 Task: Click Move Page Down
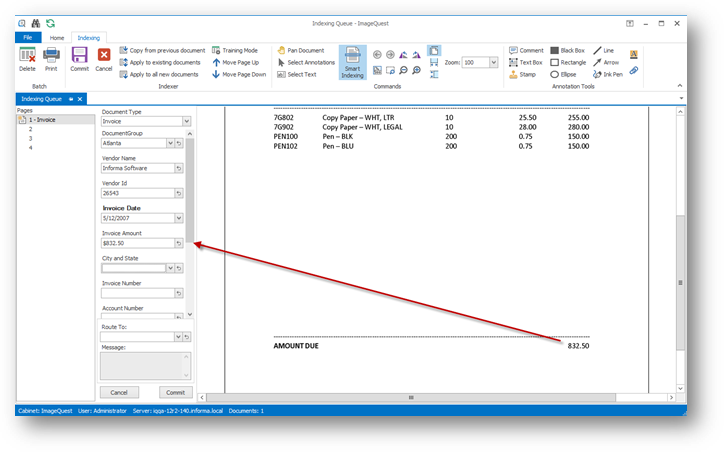[x=239, y=74]
